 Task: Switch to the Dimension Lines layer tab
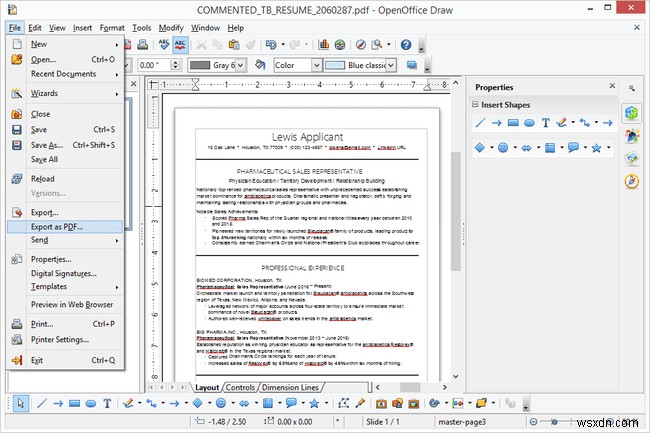290,387
